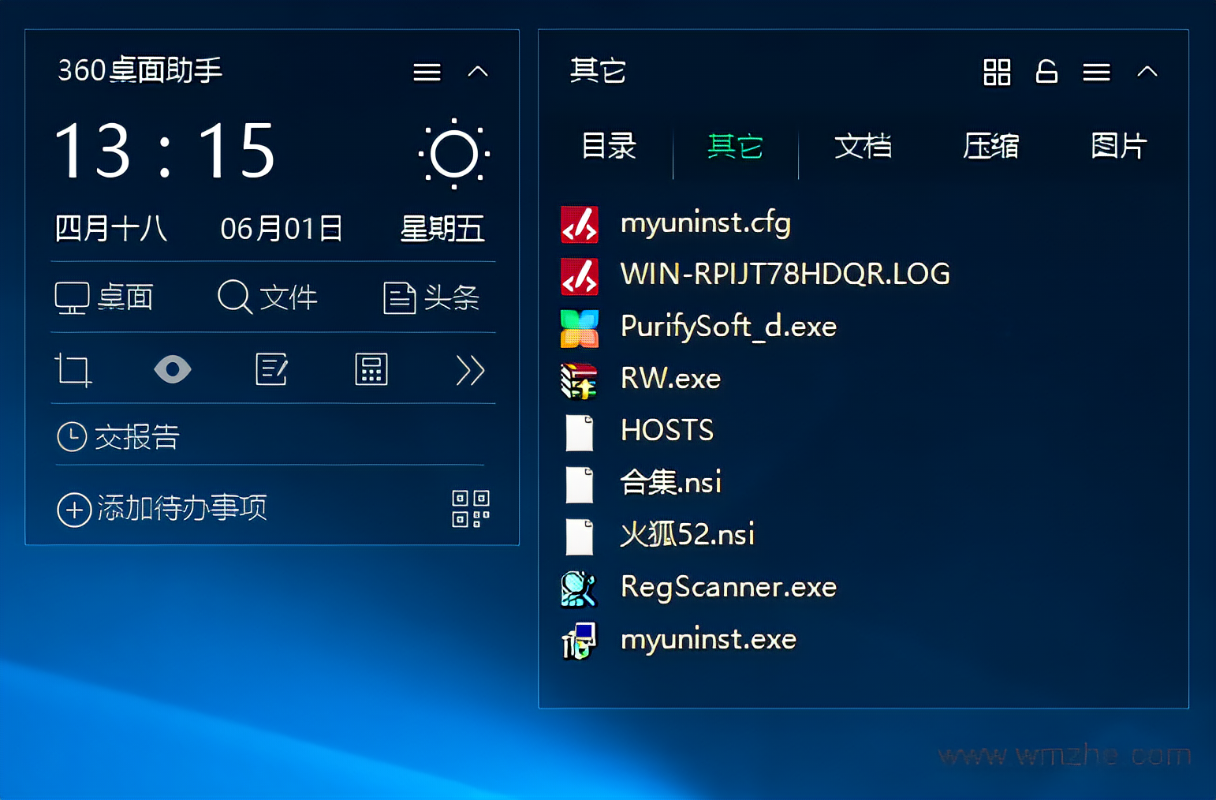Image resolution: width=1216 pixels, height=800 pixels.
Task: Click the sun weather icon
Action: (x=454, y=154)
